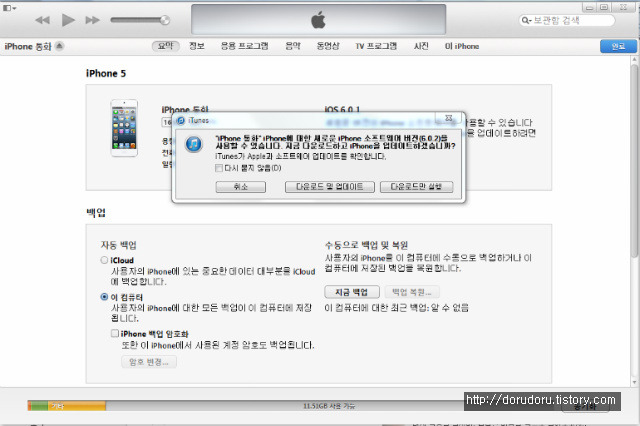640x426 pixels.
Task: Click the iTunes music note icon in dialog
Action: [x=193, y=144]
